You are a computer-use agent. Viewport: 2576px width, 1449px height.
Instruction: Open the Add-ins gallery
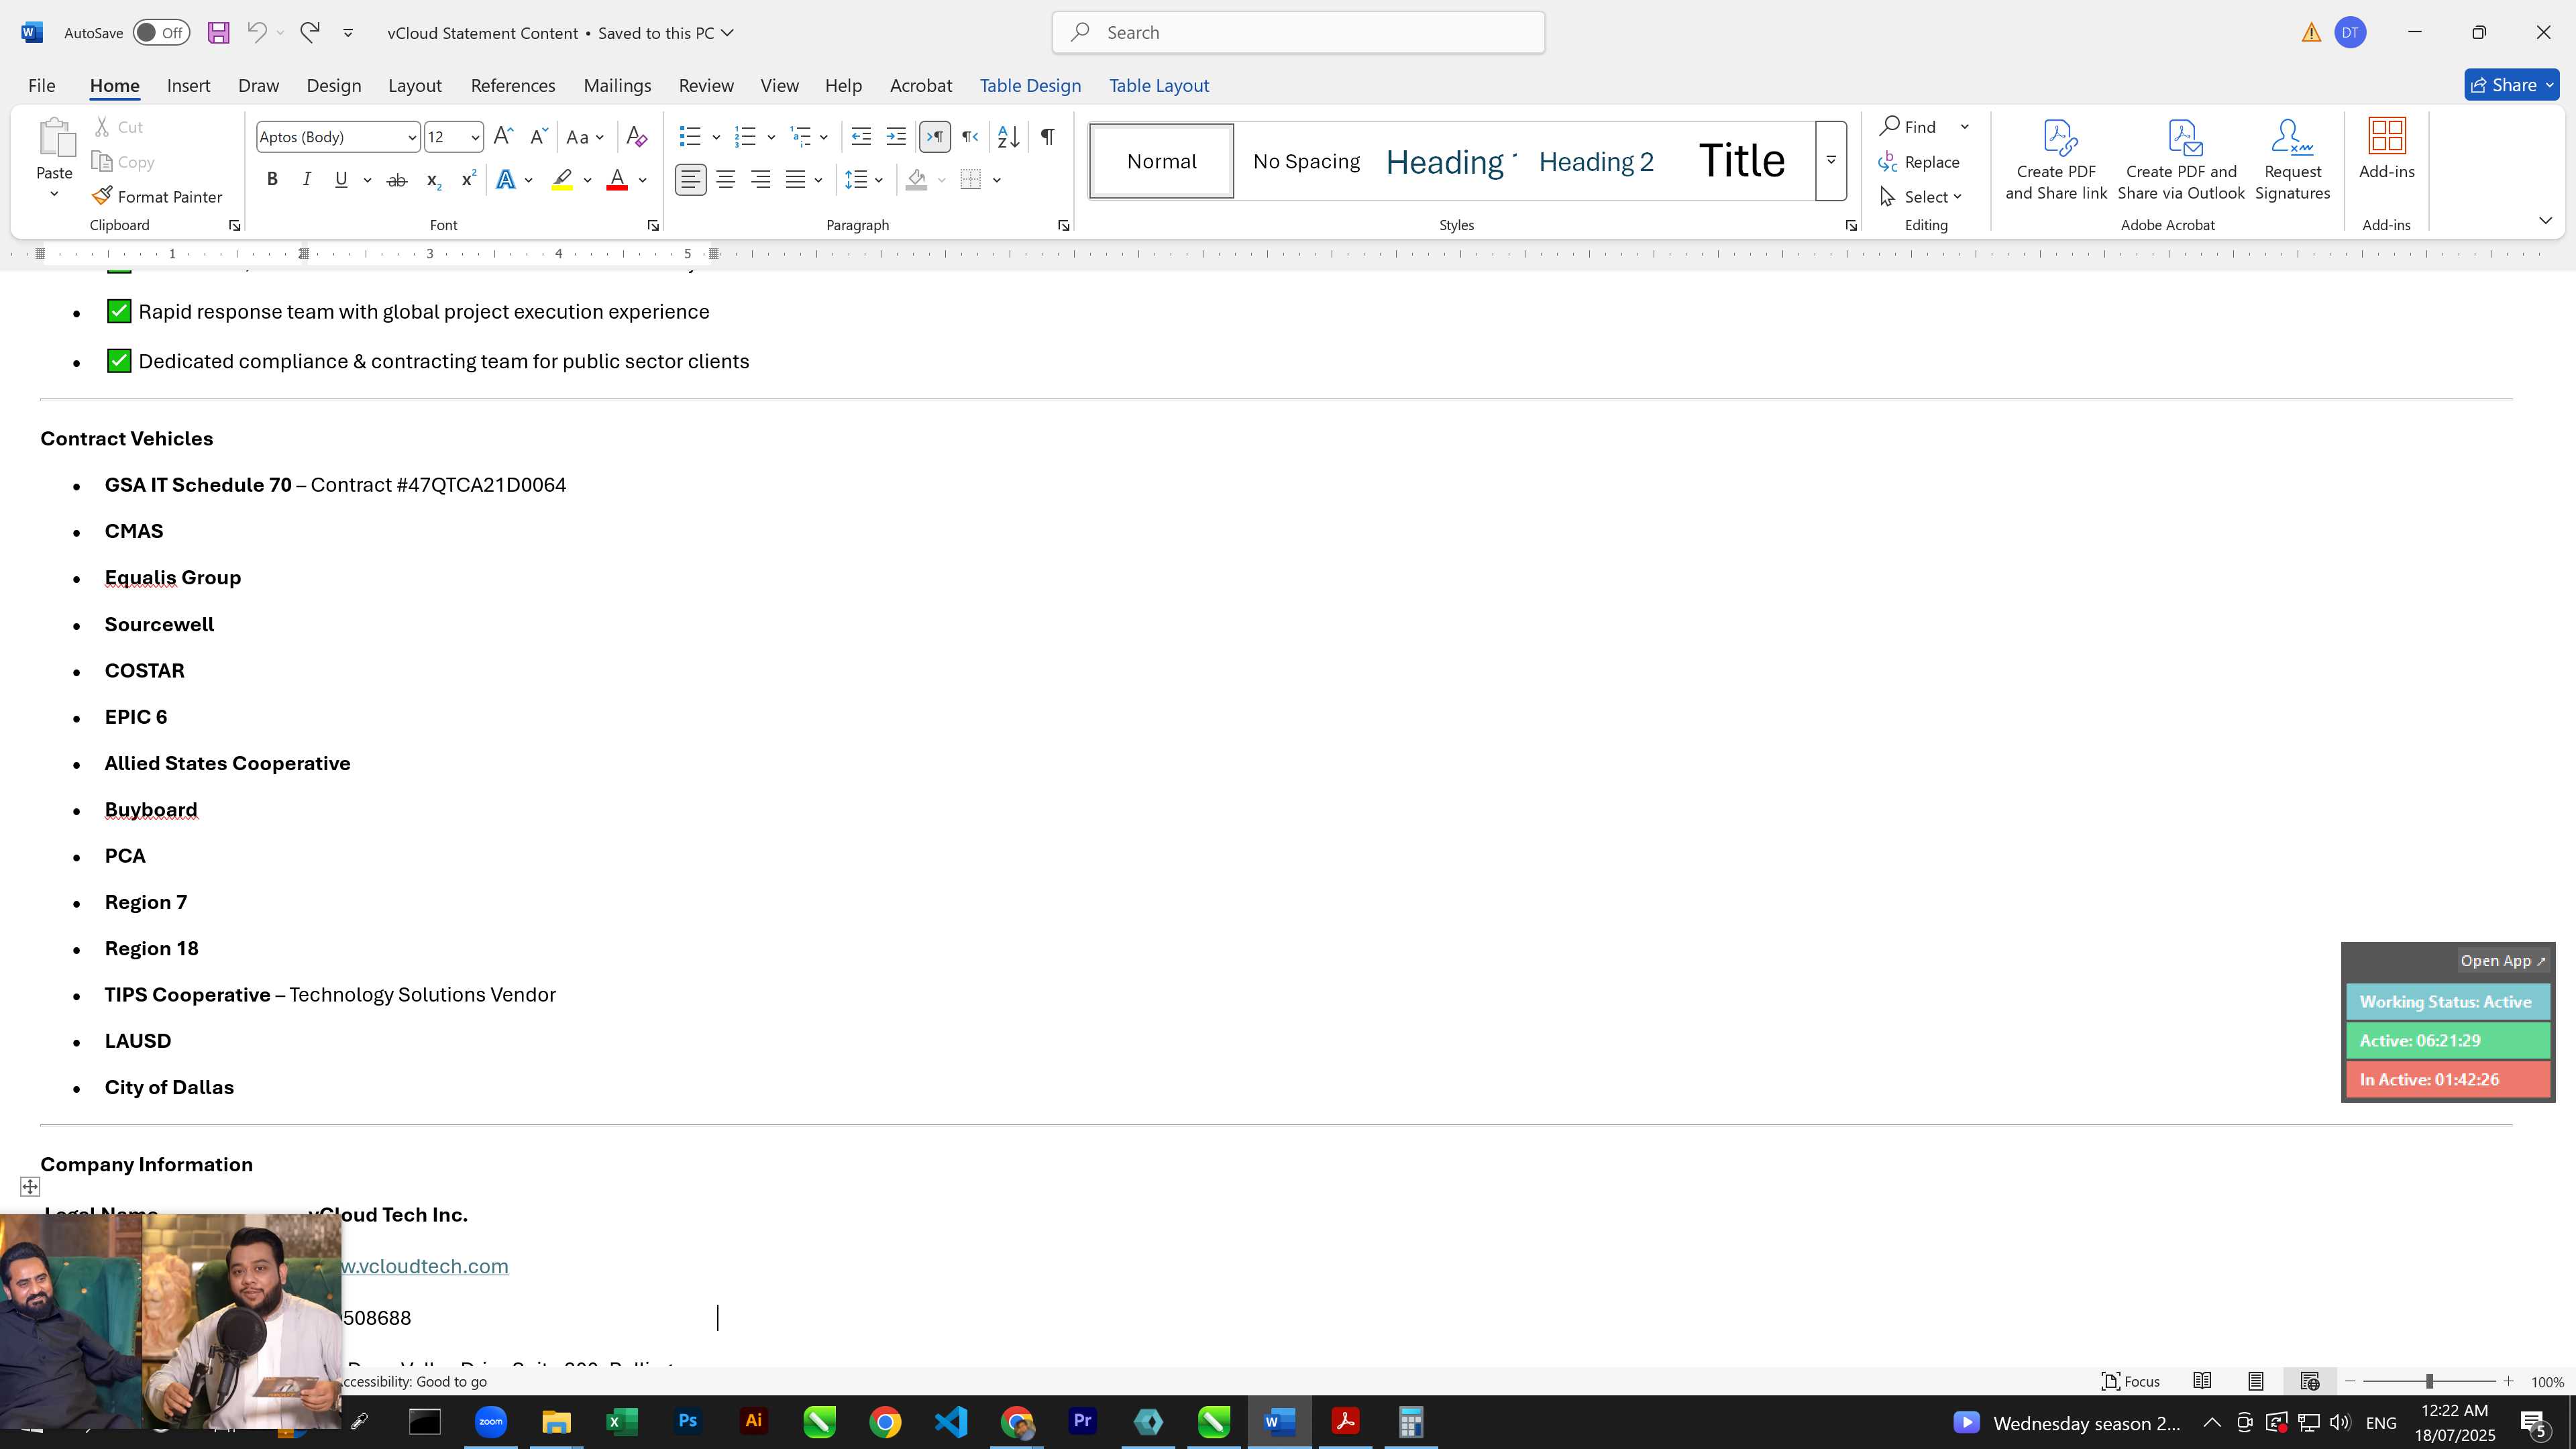pyautogui.click(x=2387, y=150)
